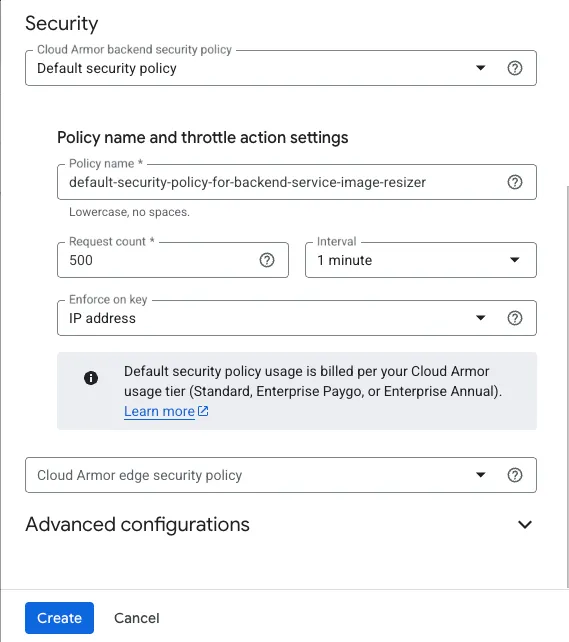Screen dimensions: 569x642
Task: Click help icon for Enforce on key
Action: (515, 318)
